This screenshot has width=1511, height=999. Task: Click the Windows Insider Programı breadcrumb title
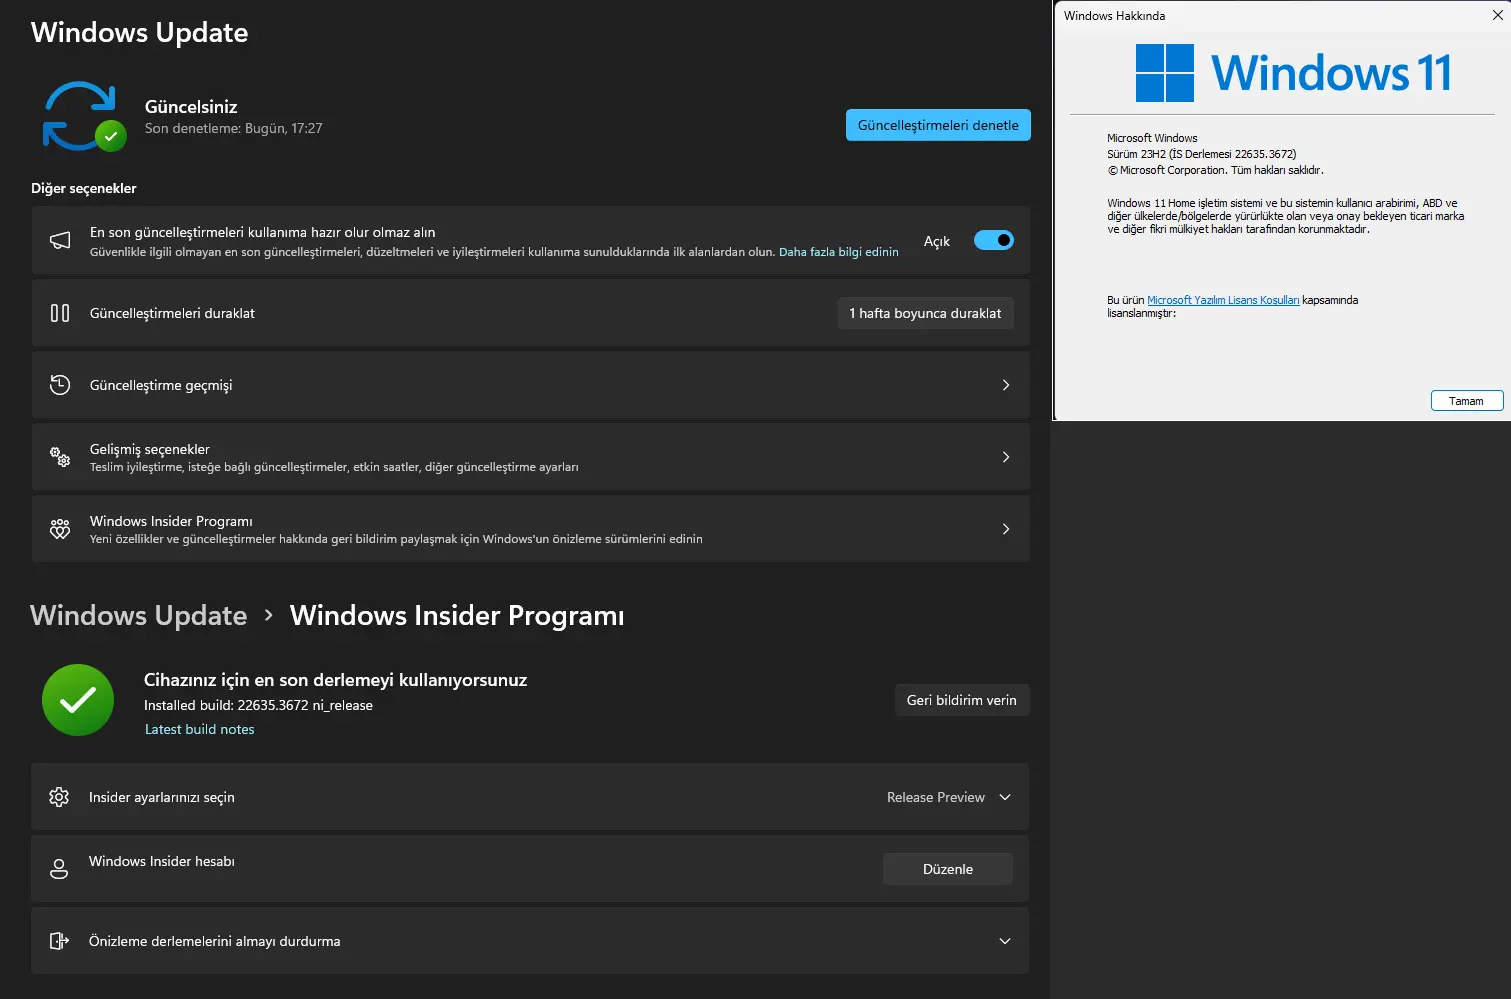pos(457,615)
